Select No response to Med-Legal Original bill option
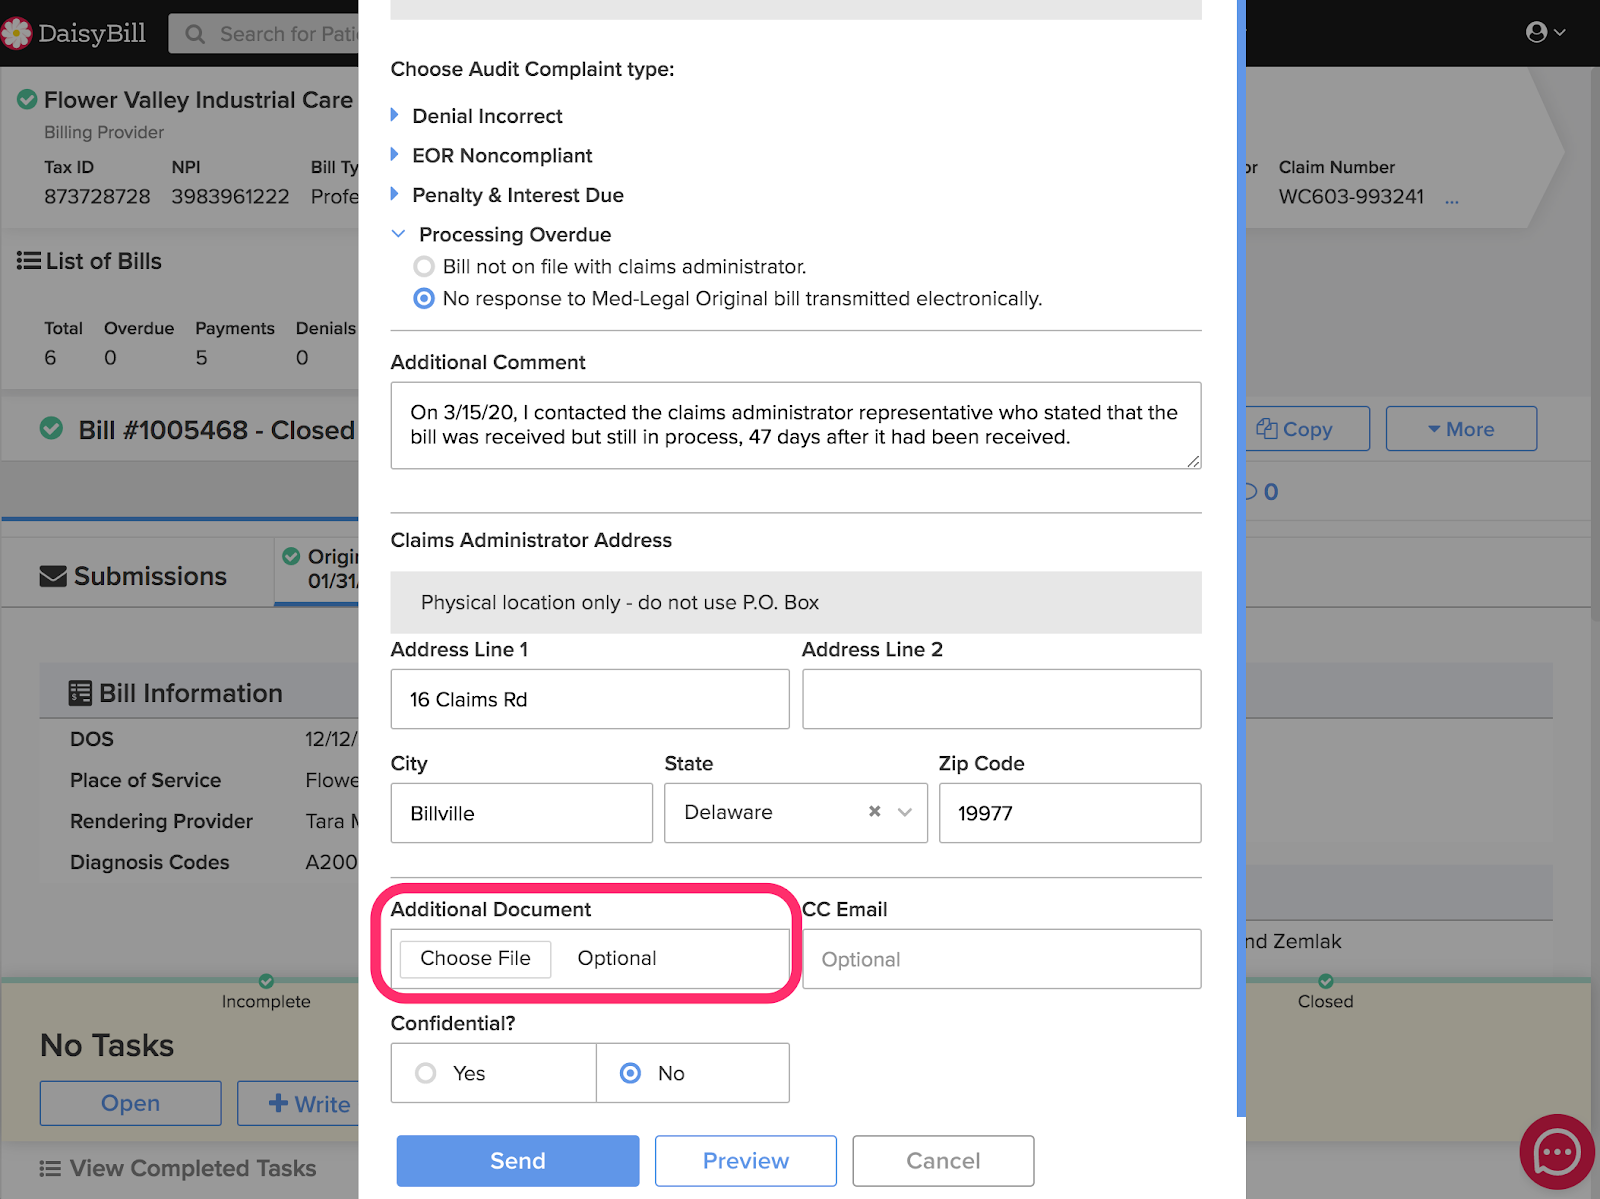Image resolution: width=1600 pixels, height=1199 pixels. [424, 299]
